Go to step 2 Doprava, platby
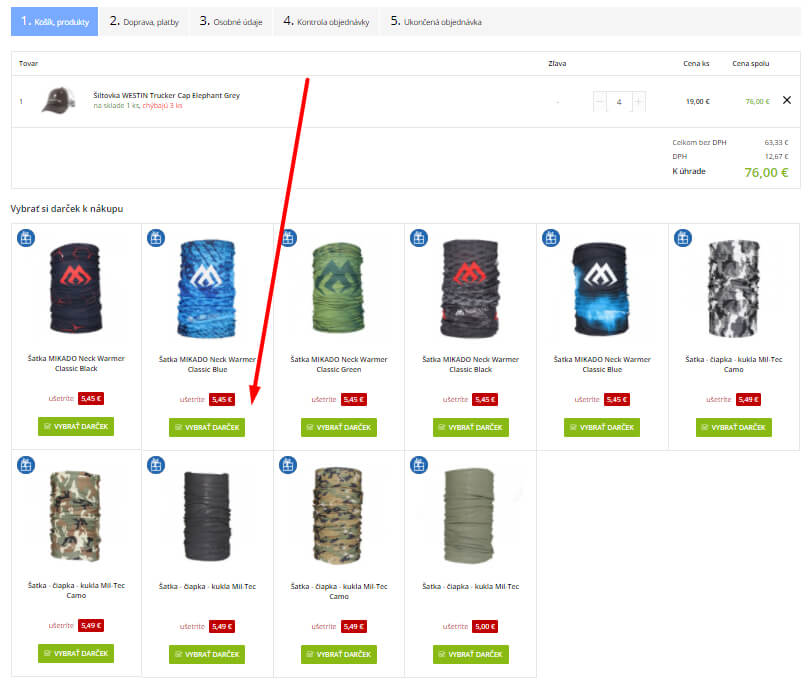This screenshot has width=810, height=685. [x=144, y=22]
